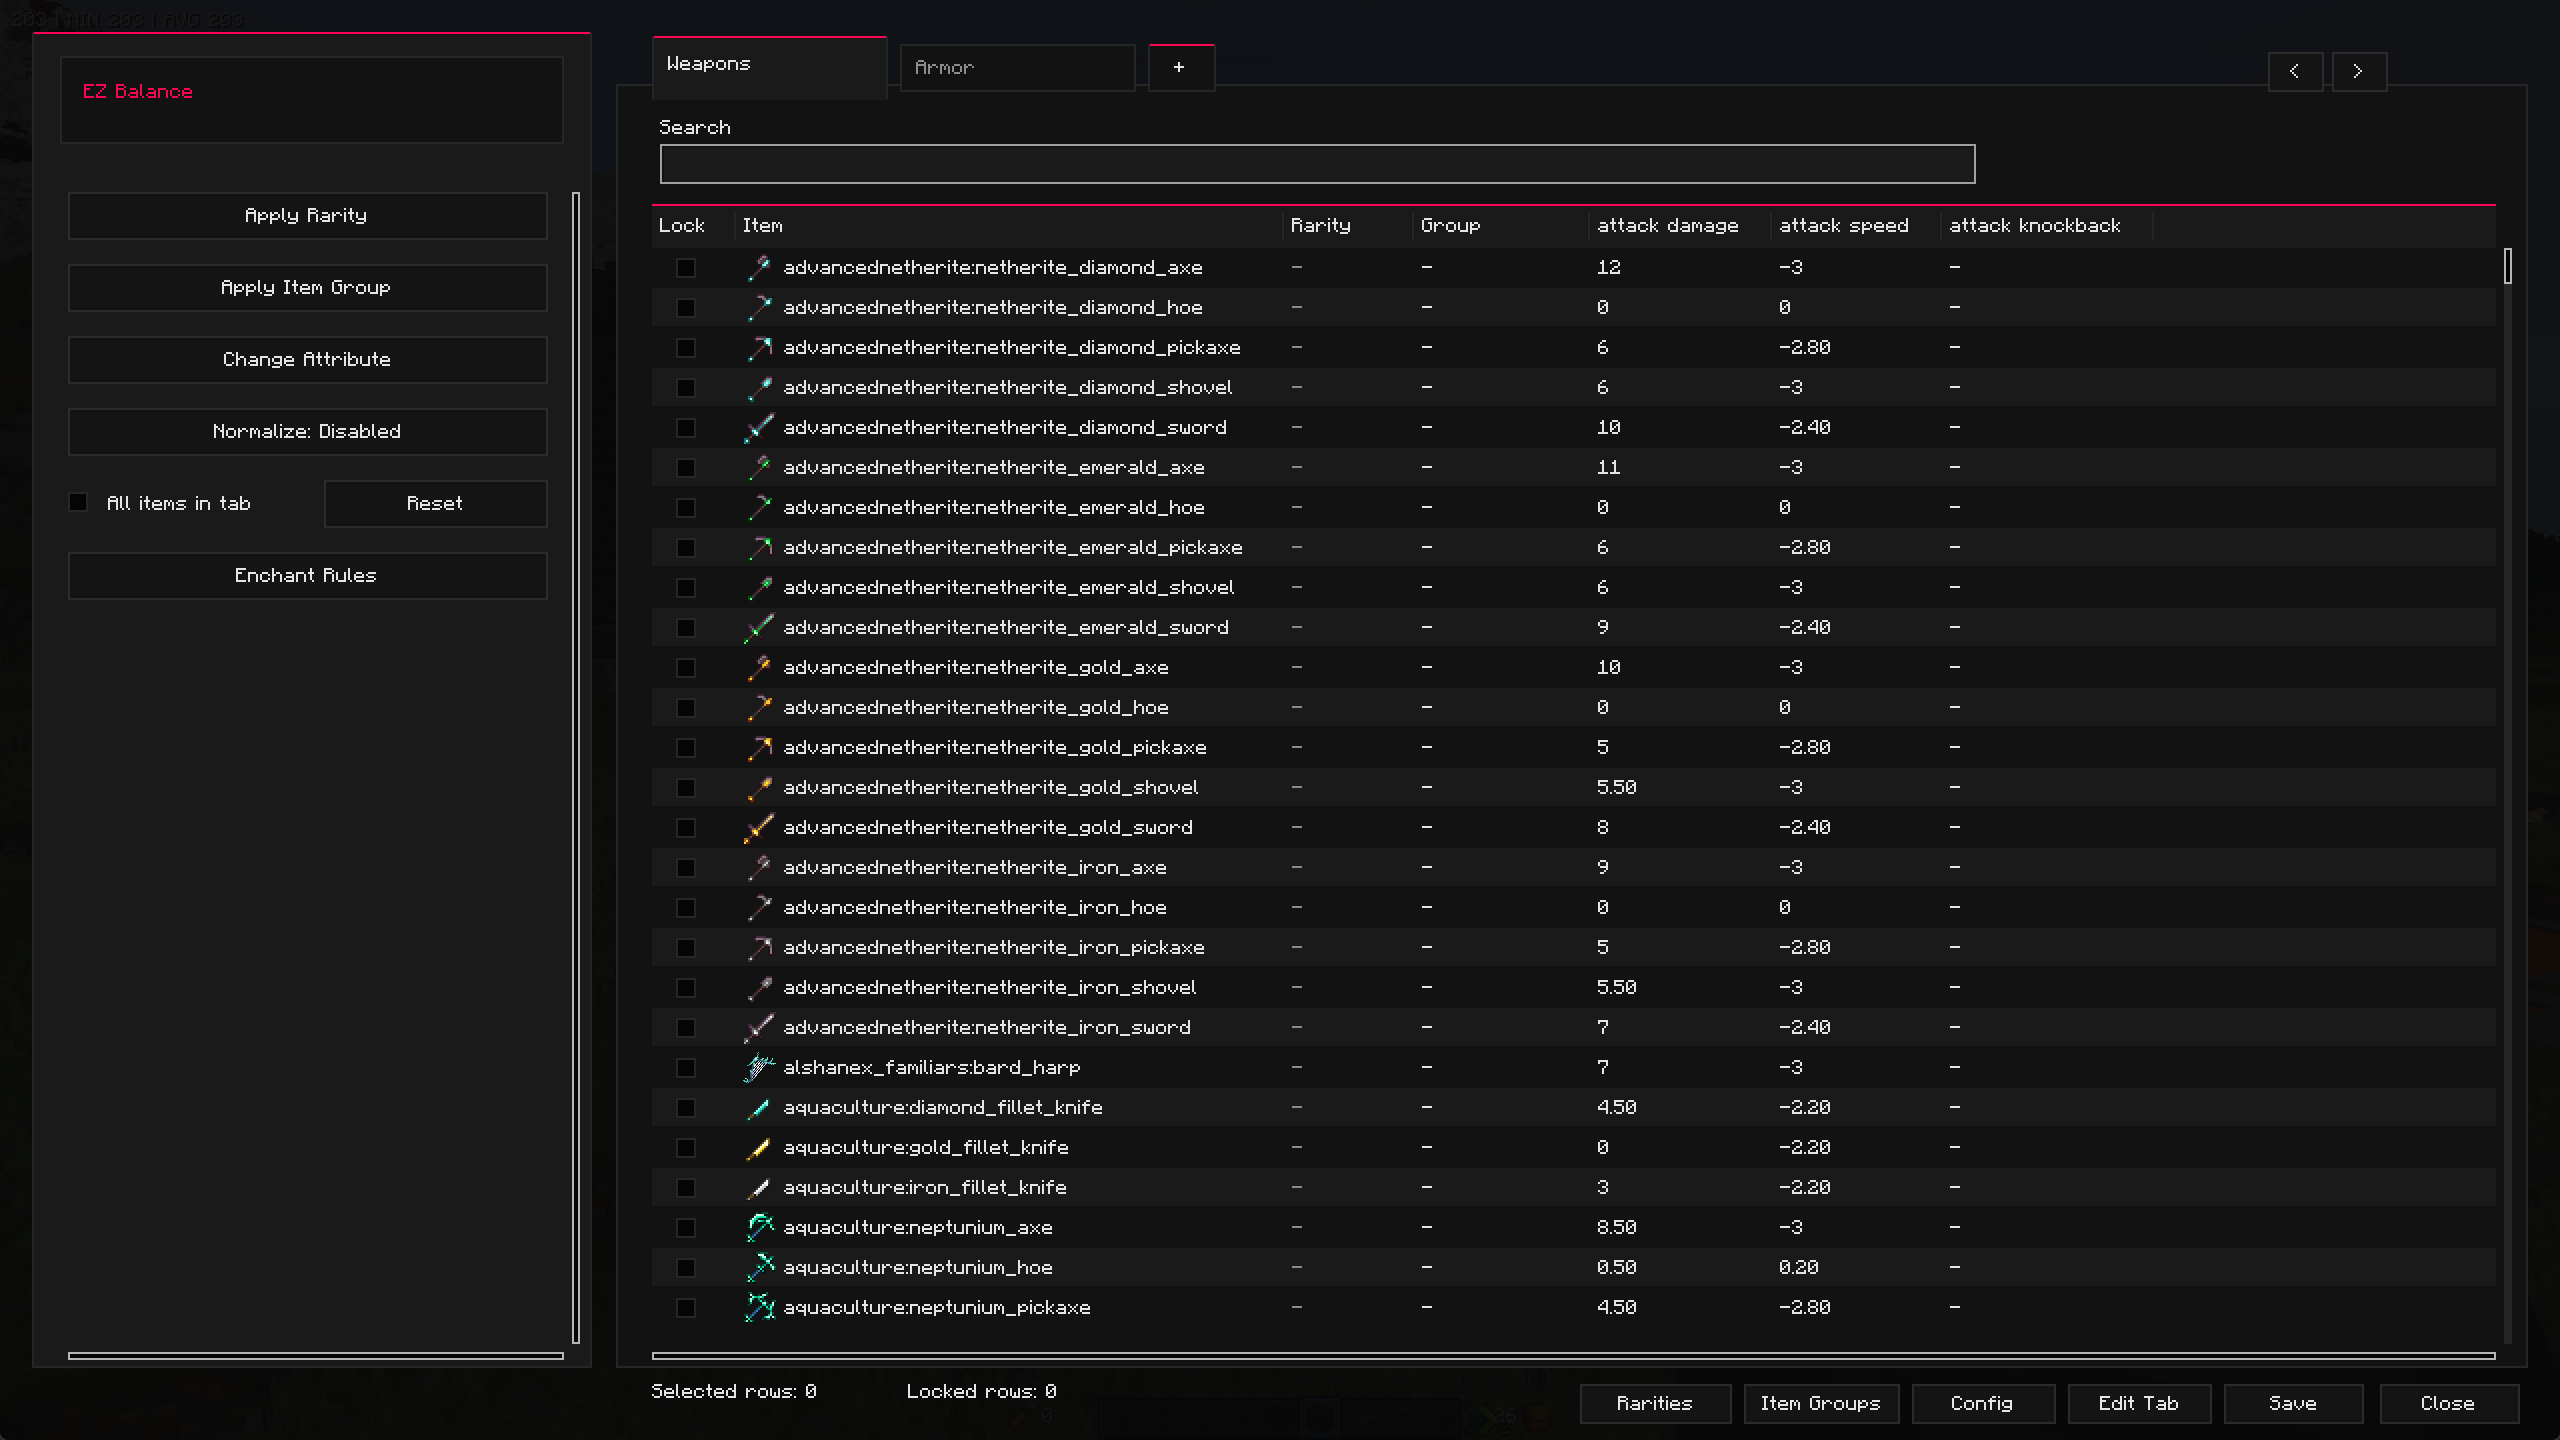
Task: Open the Config screen
Action: [x=1983, y=1403]
